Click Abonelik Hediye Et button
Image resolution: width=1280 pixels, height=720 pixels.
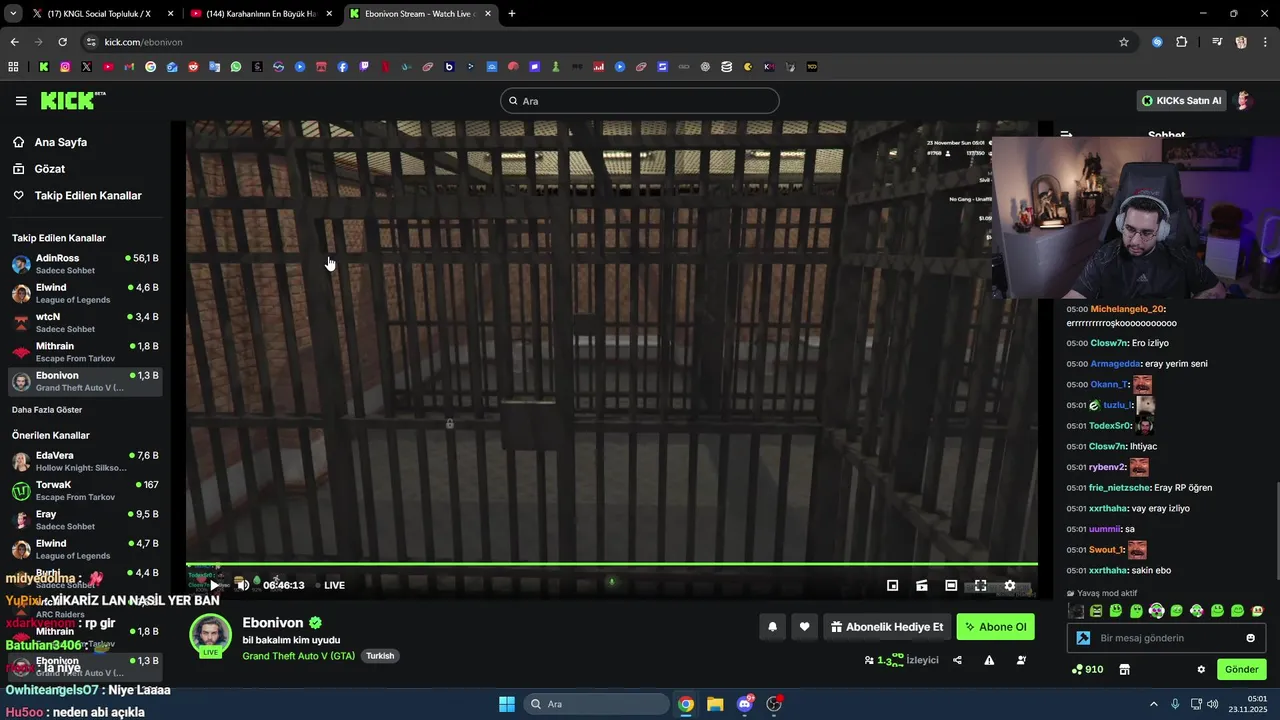(887, 627)
